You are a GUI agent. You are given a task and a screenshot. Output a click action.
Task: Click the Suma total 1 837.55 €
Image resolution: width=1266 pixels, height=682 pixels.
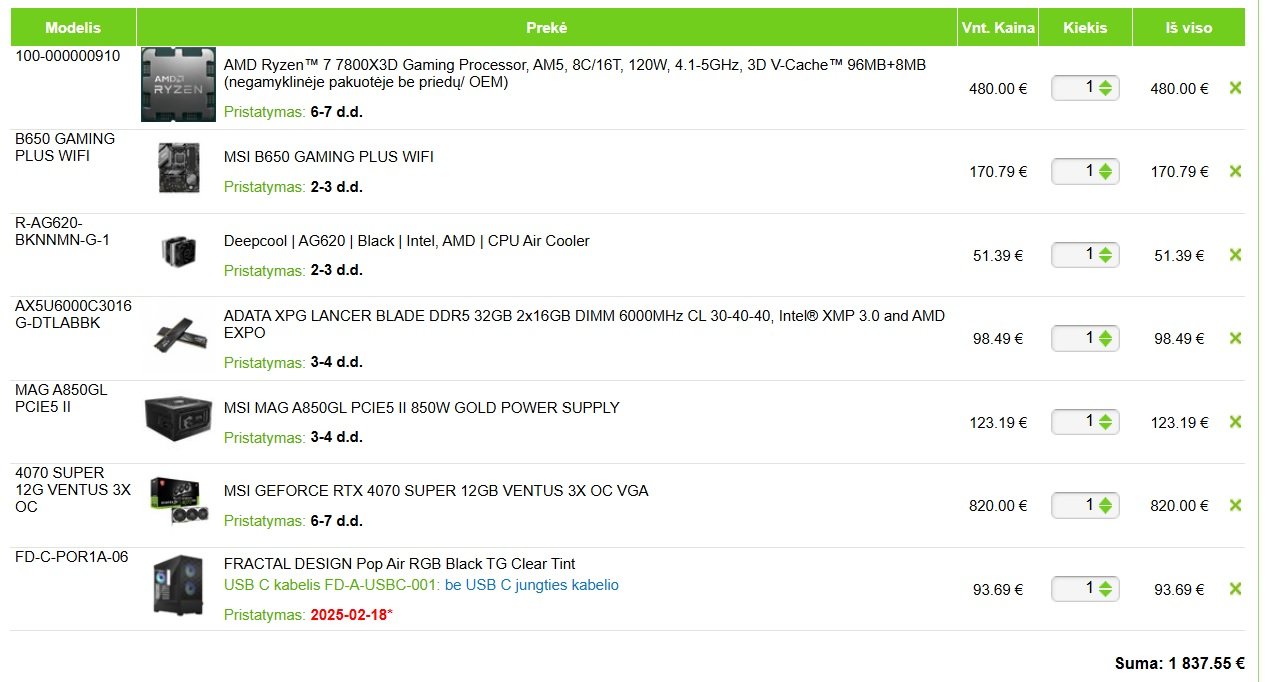point(1180,663)
